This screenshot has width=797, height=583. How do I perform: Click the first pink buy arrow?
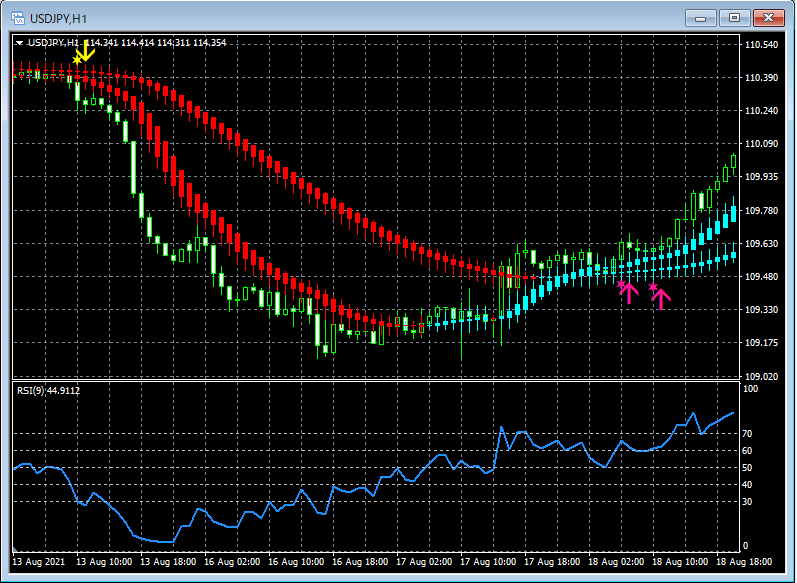point(629,294)
